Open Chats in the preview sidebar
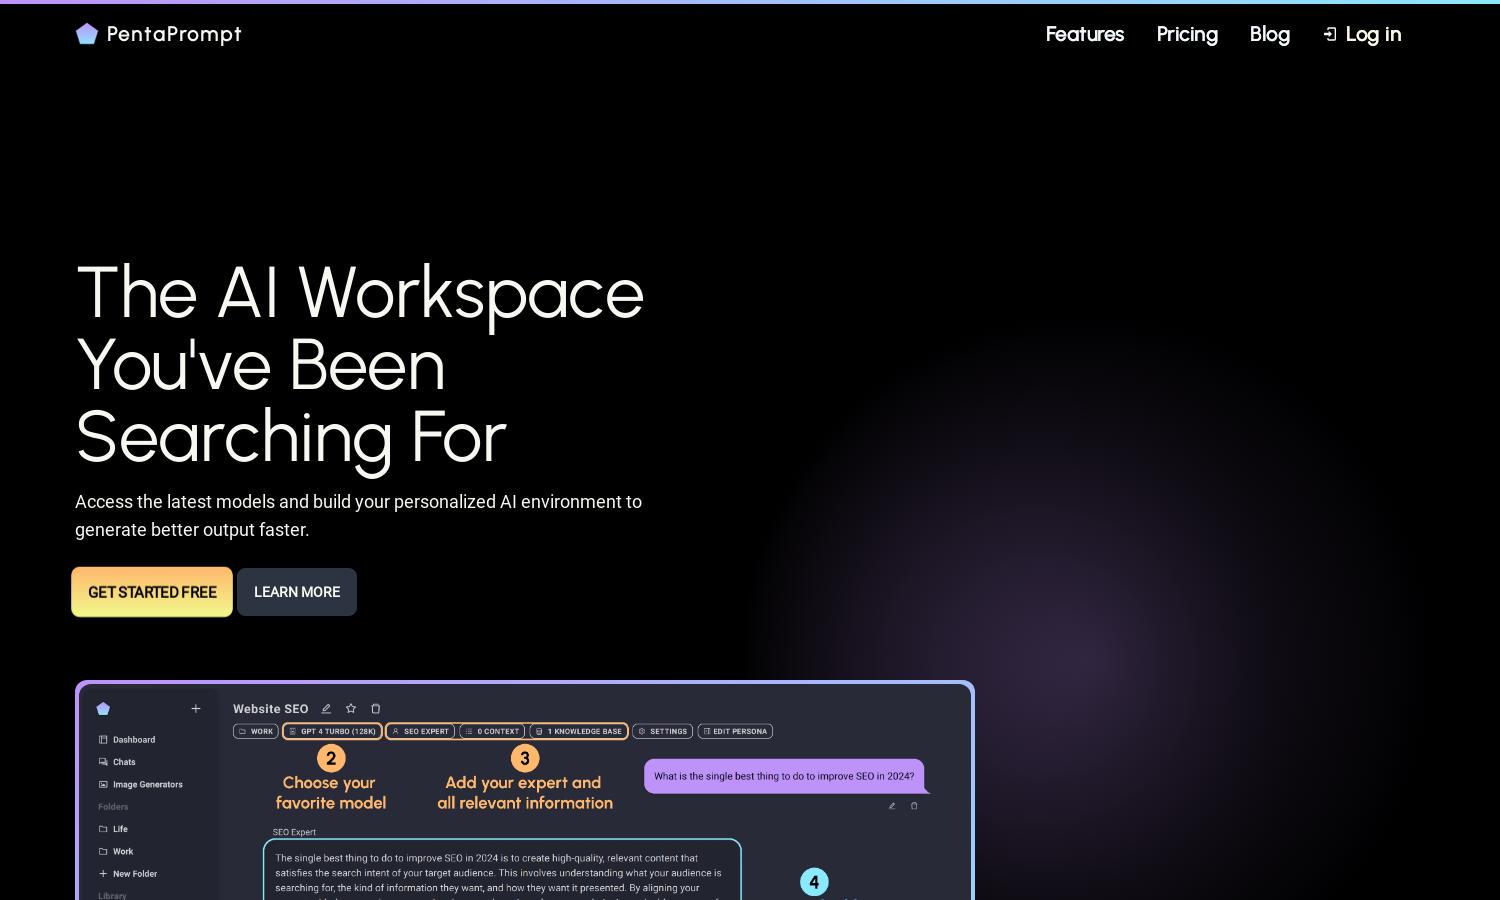Viewport: 1500px width, 900px height. pos(117,762)
